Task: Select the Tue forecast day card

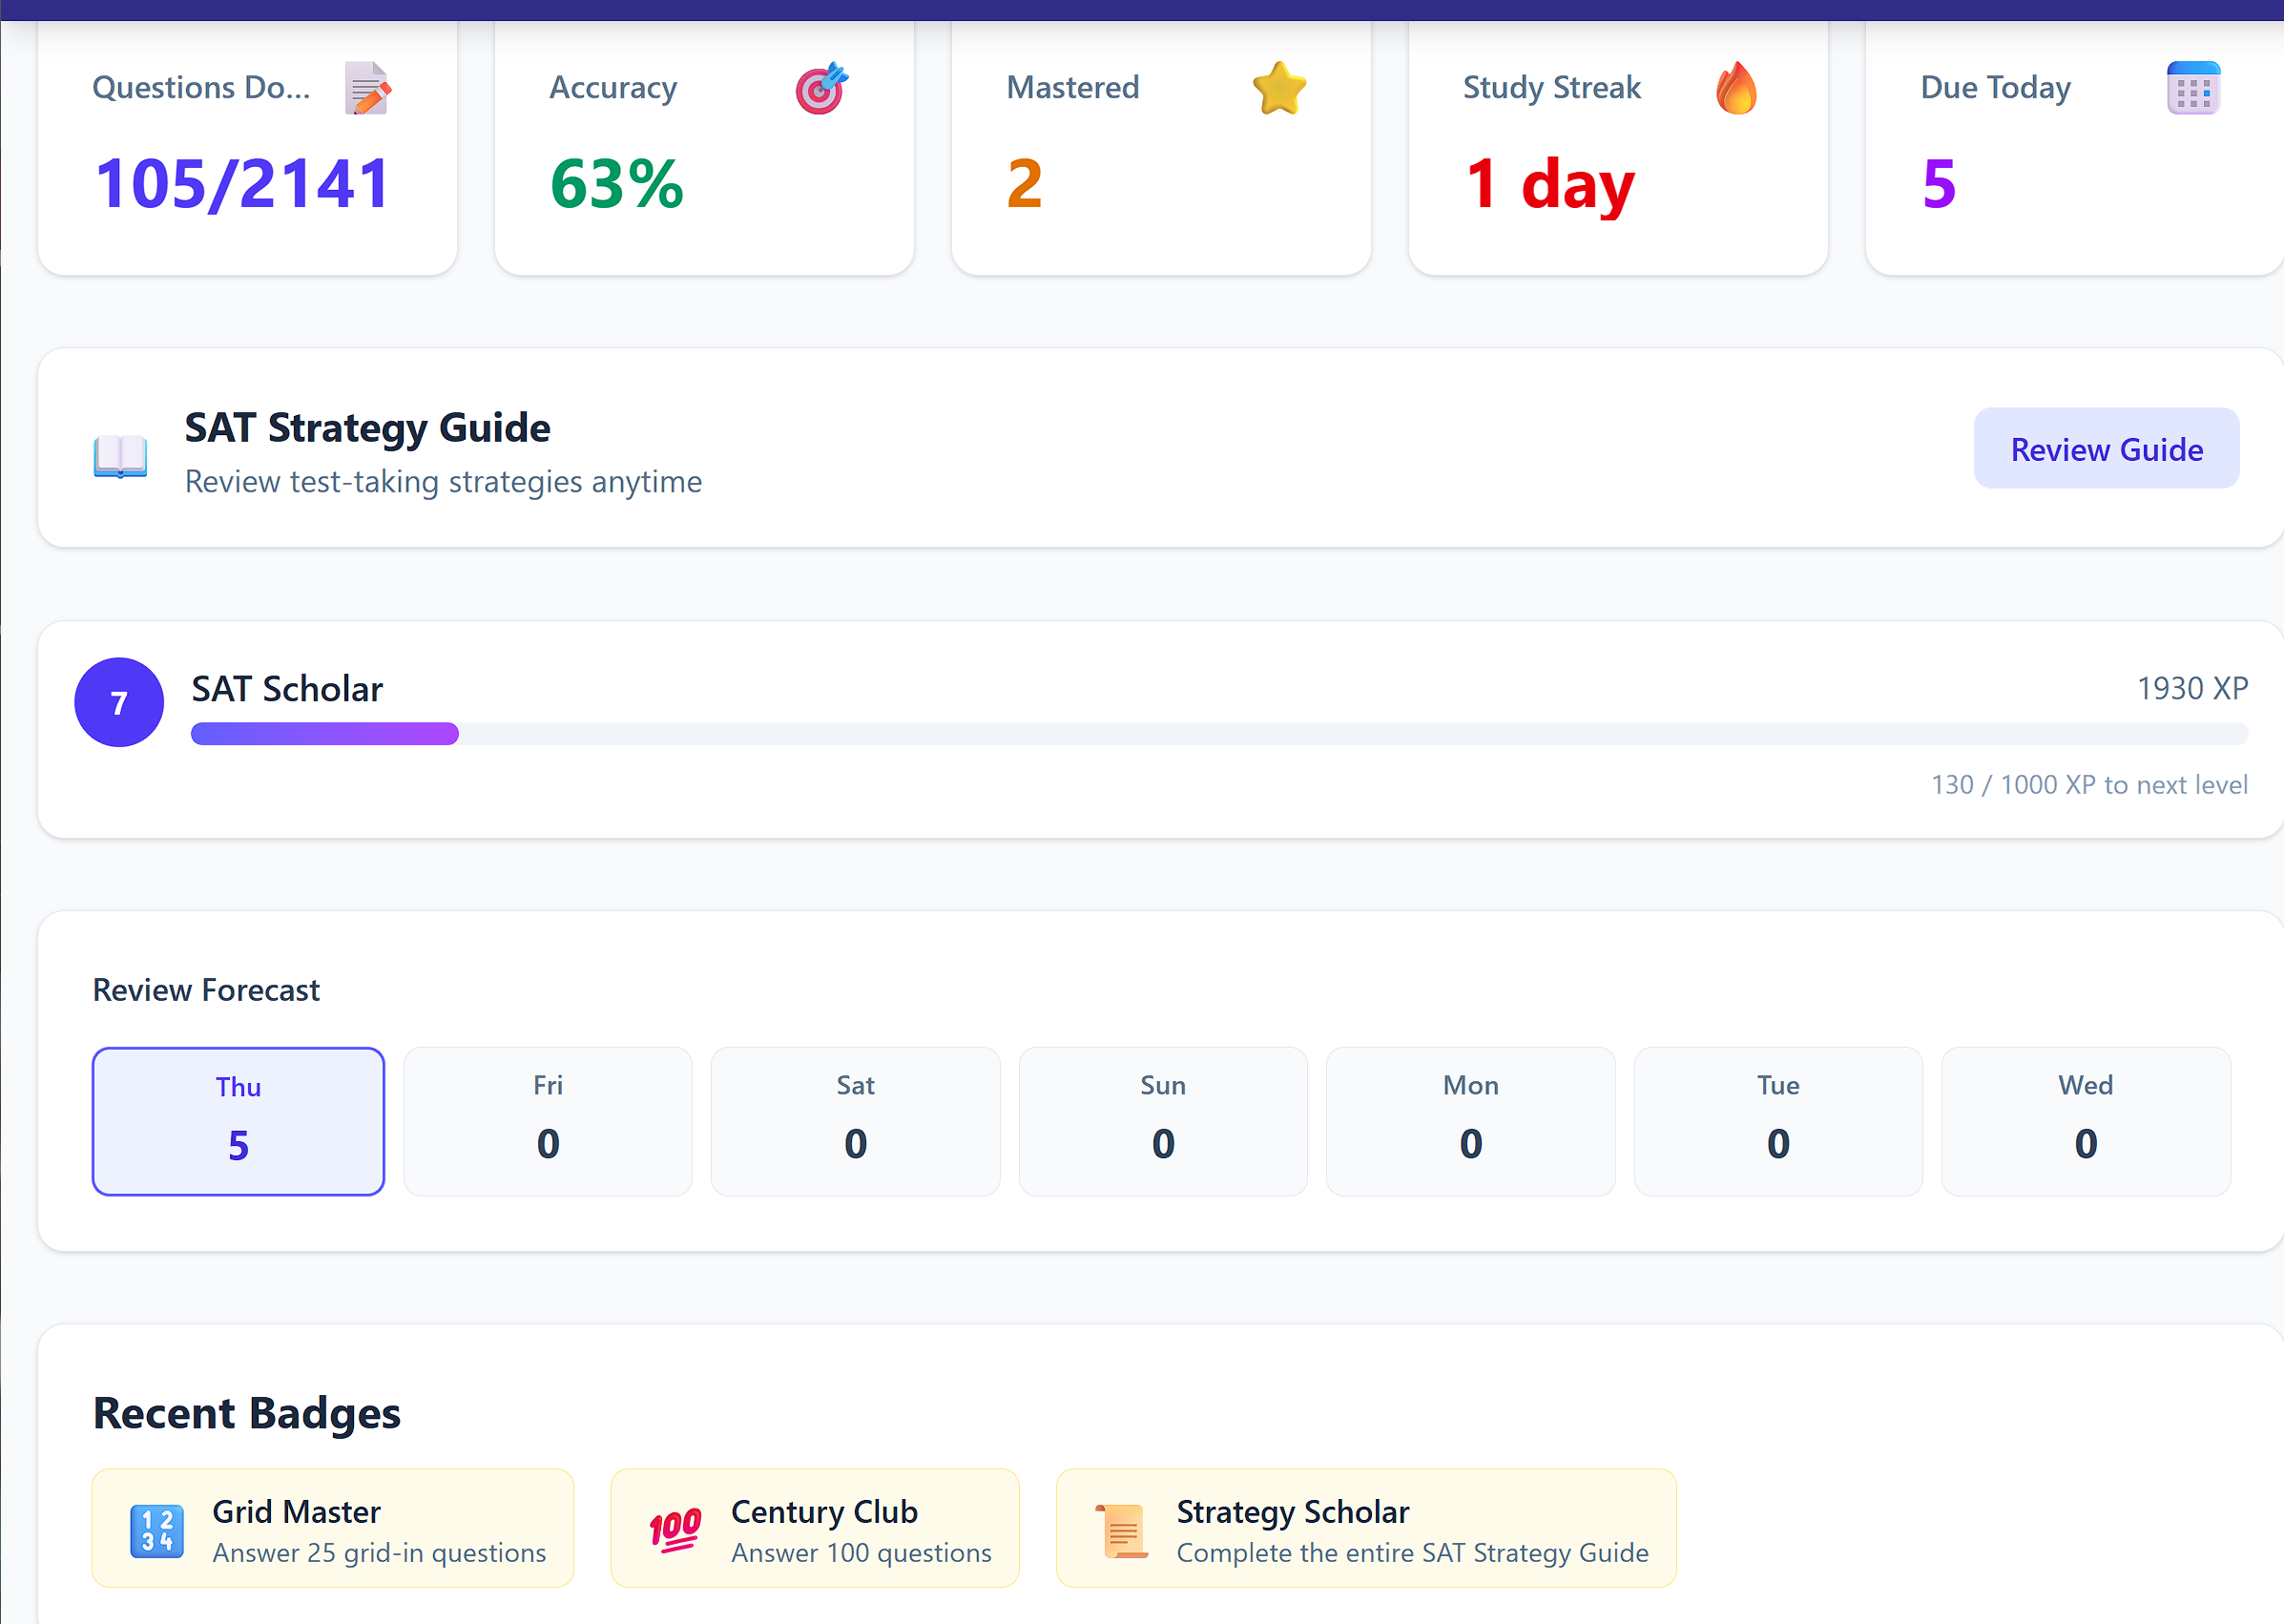Action: pos(1778,1121)
